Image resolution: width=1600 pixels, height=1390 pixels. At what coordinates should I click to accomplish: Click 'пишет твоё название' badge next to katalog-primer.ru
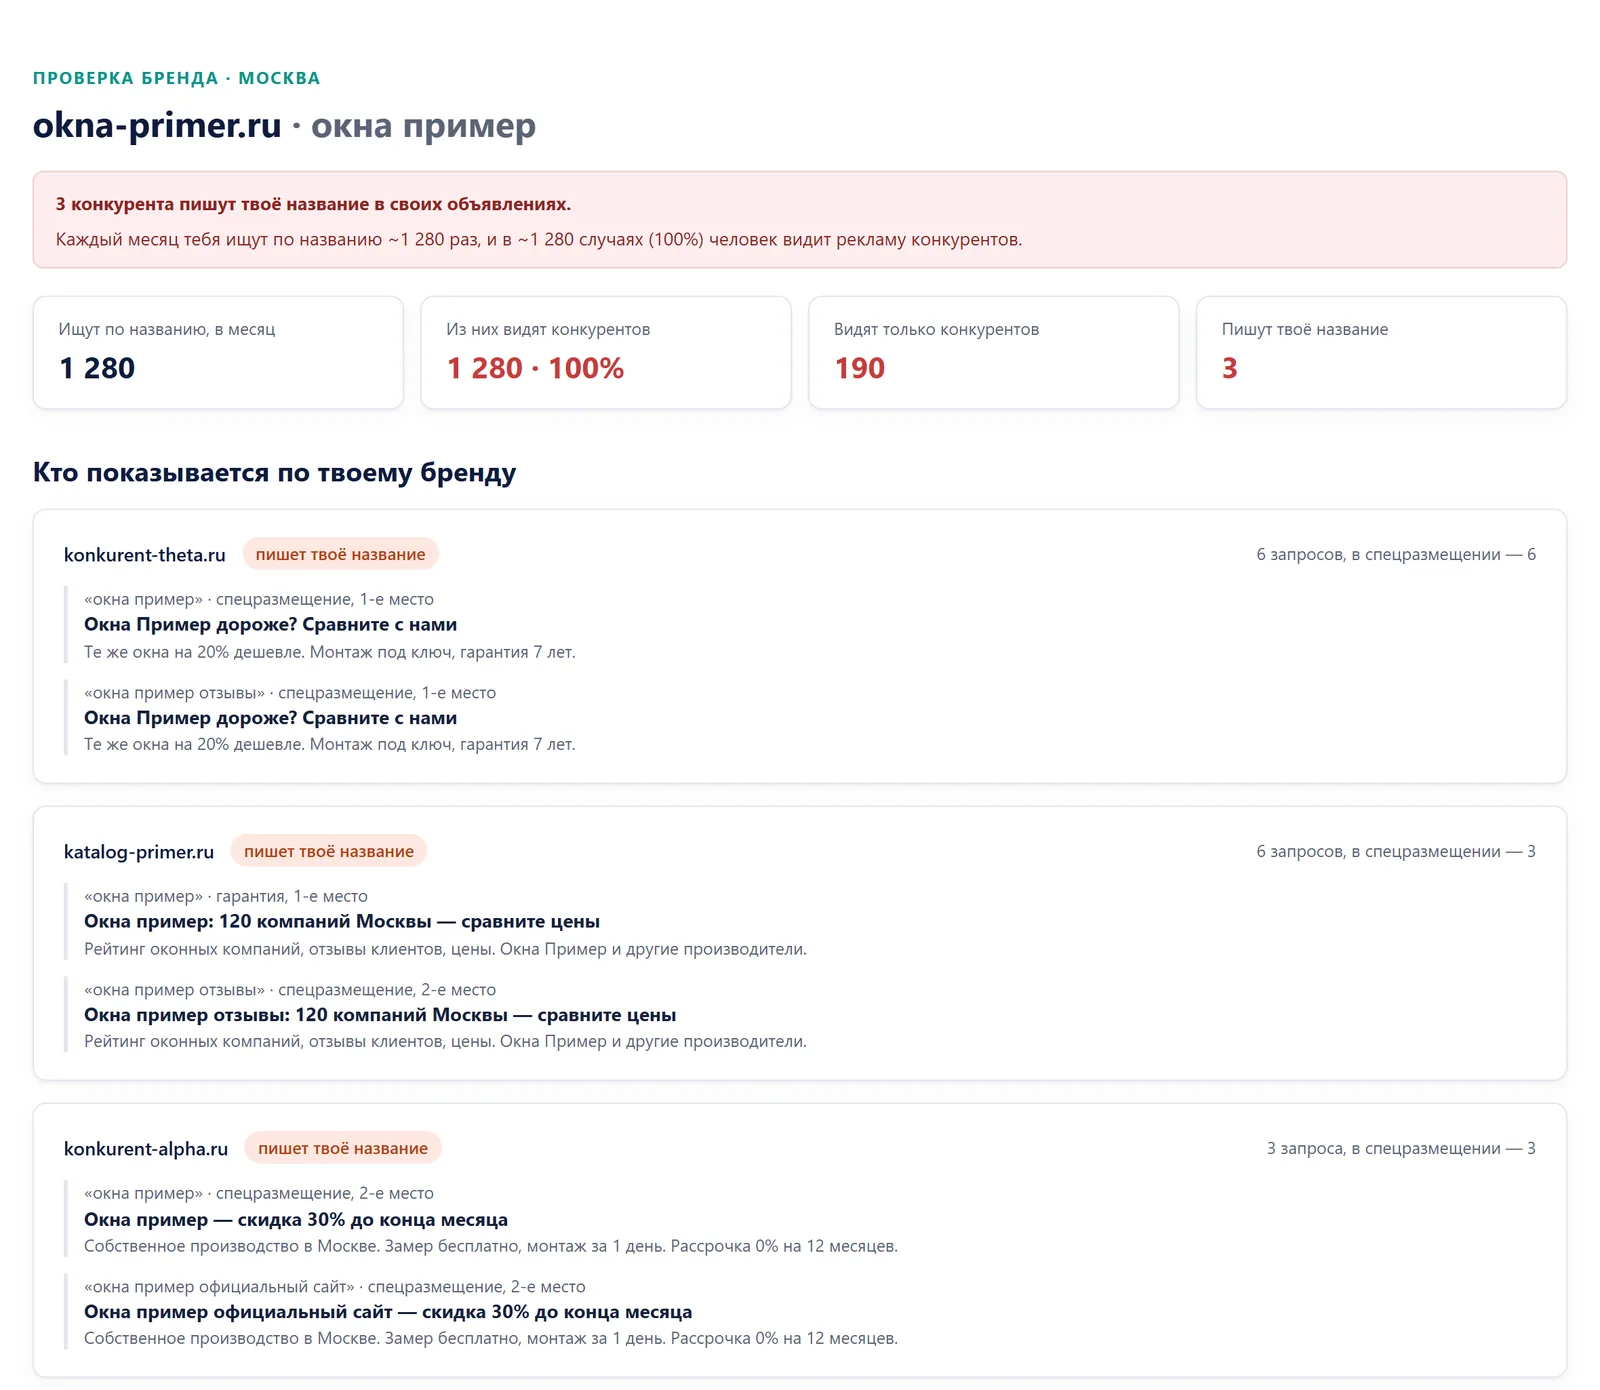pyautogui.click(x=329, y=851)
